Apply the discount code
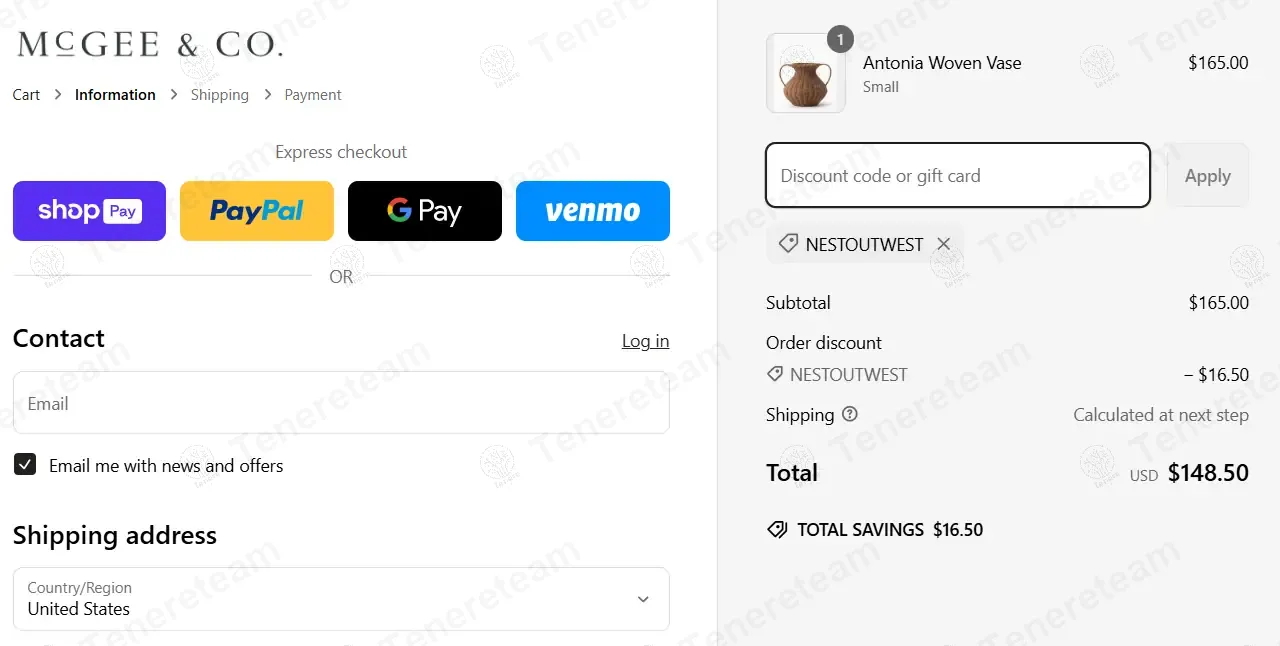This screenshot has height=646, width=1280. click(1207, 175)
